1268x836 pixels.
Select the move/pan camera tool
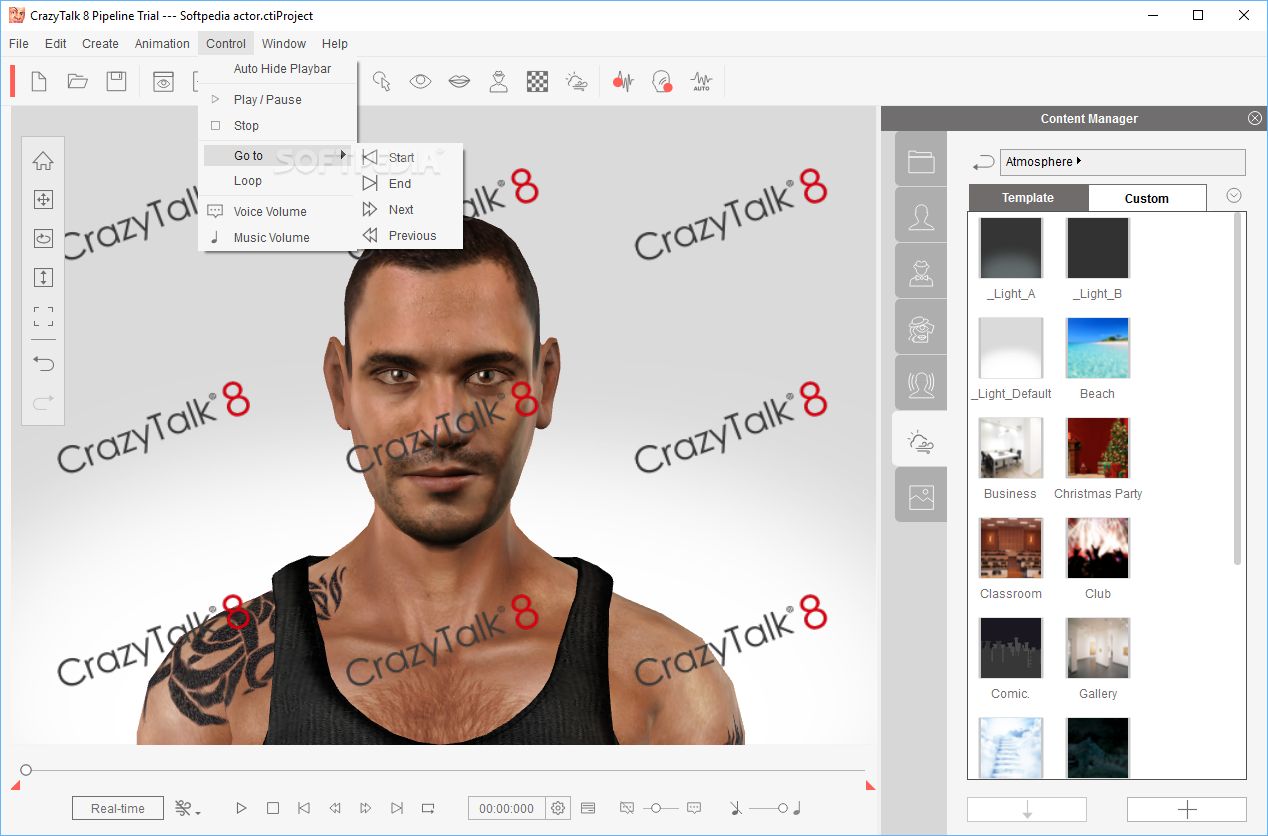click(43, 200)
